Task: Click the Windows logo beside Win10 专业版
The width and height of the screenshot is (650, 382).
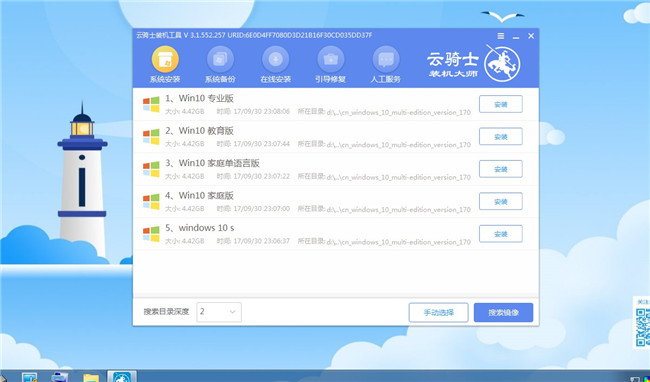Action: (x=151, y=104)
